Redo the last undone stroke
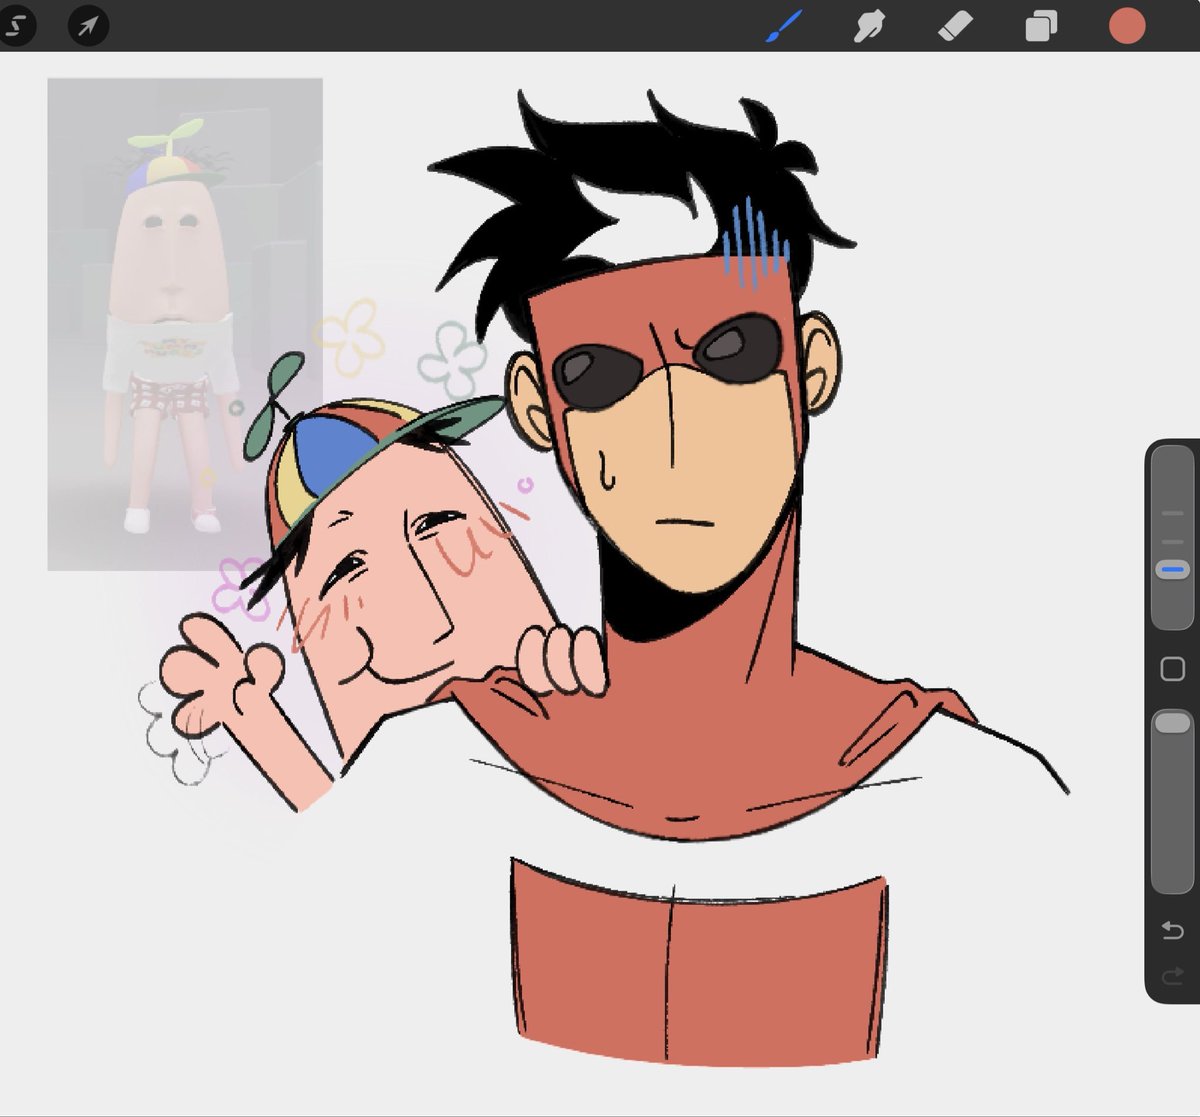Image resolution: width=1200 pixels, height=1117 pixels. click(x=1172, y=976)
